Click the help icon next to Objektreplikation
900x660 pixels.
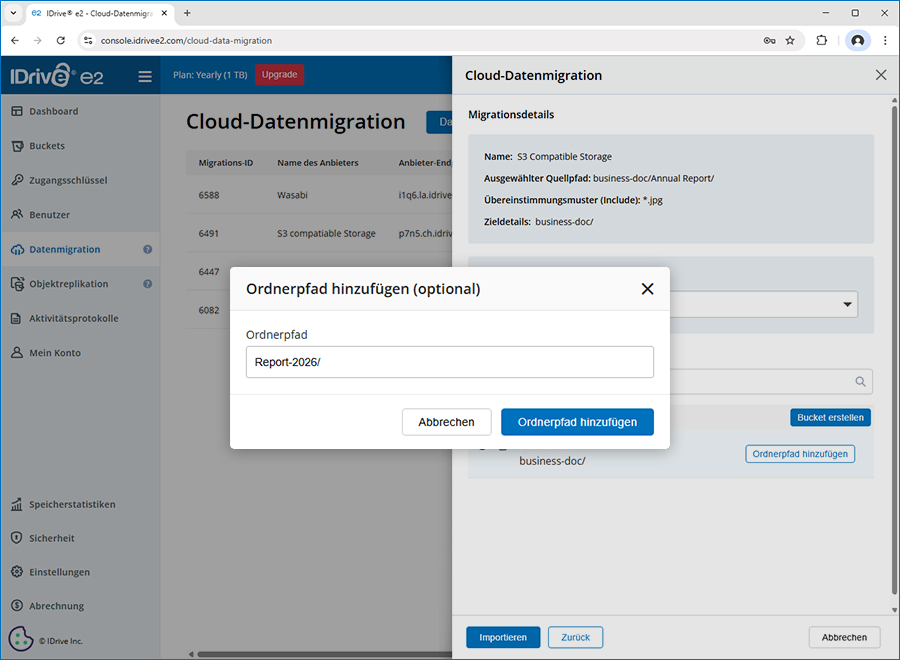[x=147, y=284]
